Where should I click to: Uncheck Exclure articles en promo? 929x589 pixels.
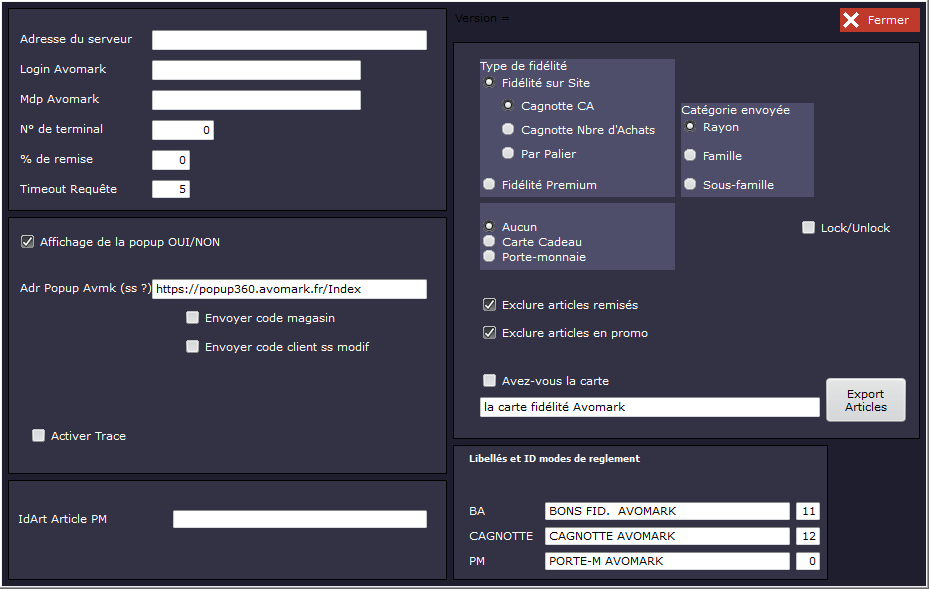tap(489, 333)
